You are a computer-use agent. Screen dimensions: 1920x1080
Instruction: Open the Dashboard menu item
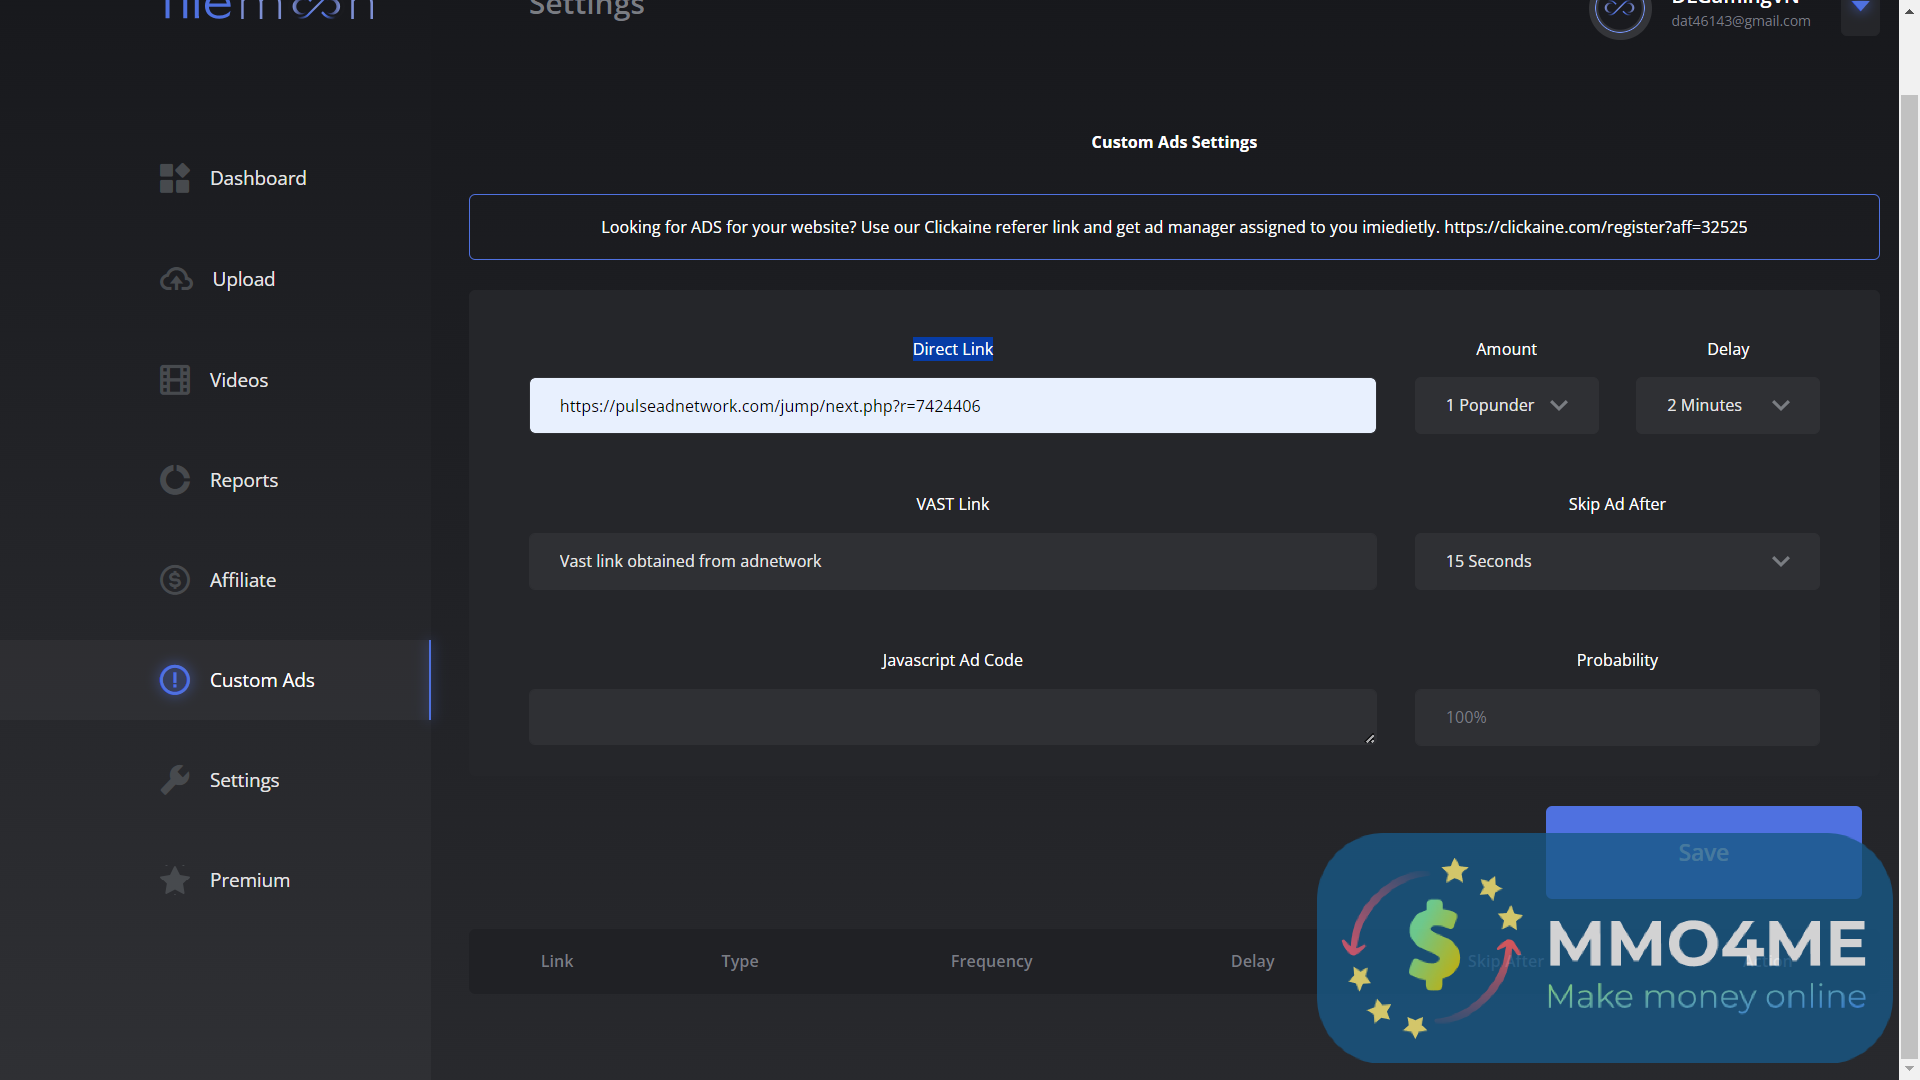(258, 178)
